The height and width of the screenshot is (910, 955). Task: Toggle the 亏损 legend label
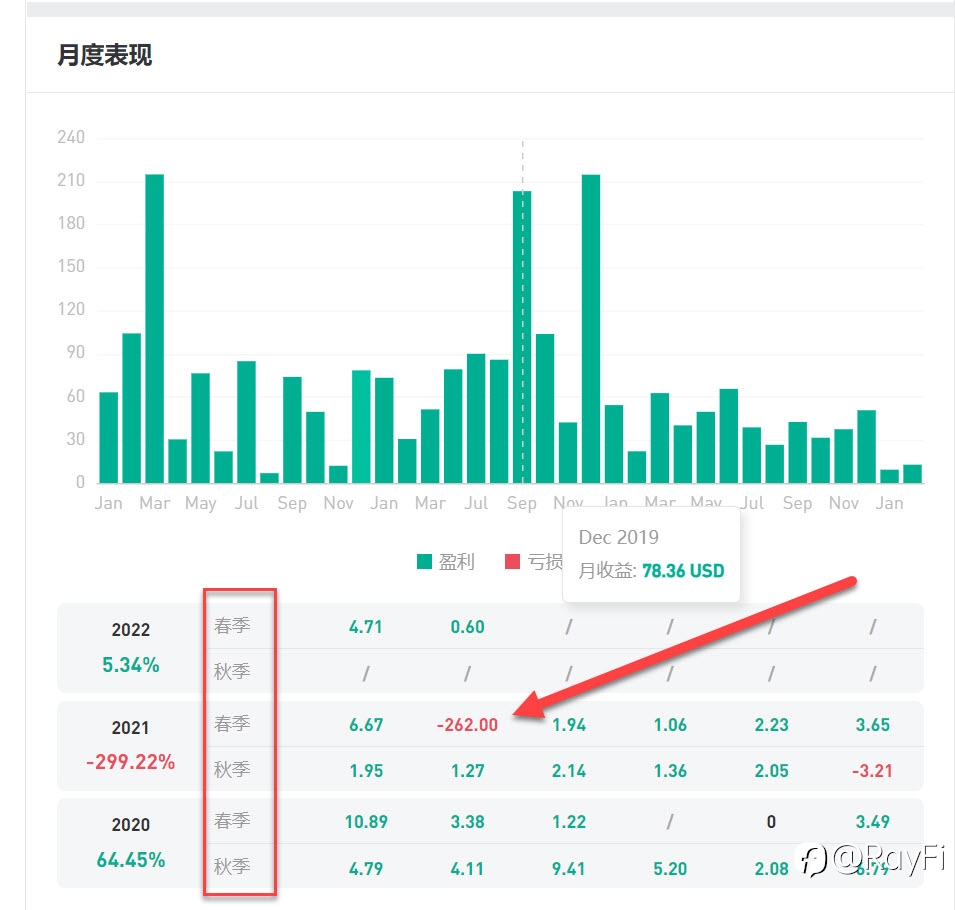[x=544, y=562]
